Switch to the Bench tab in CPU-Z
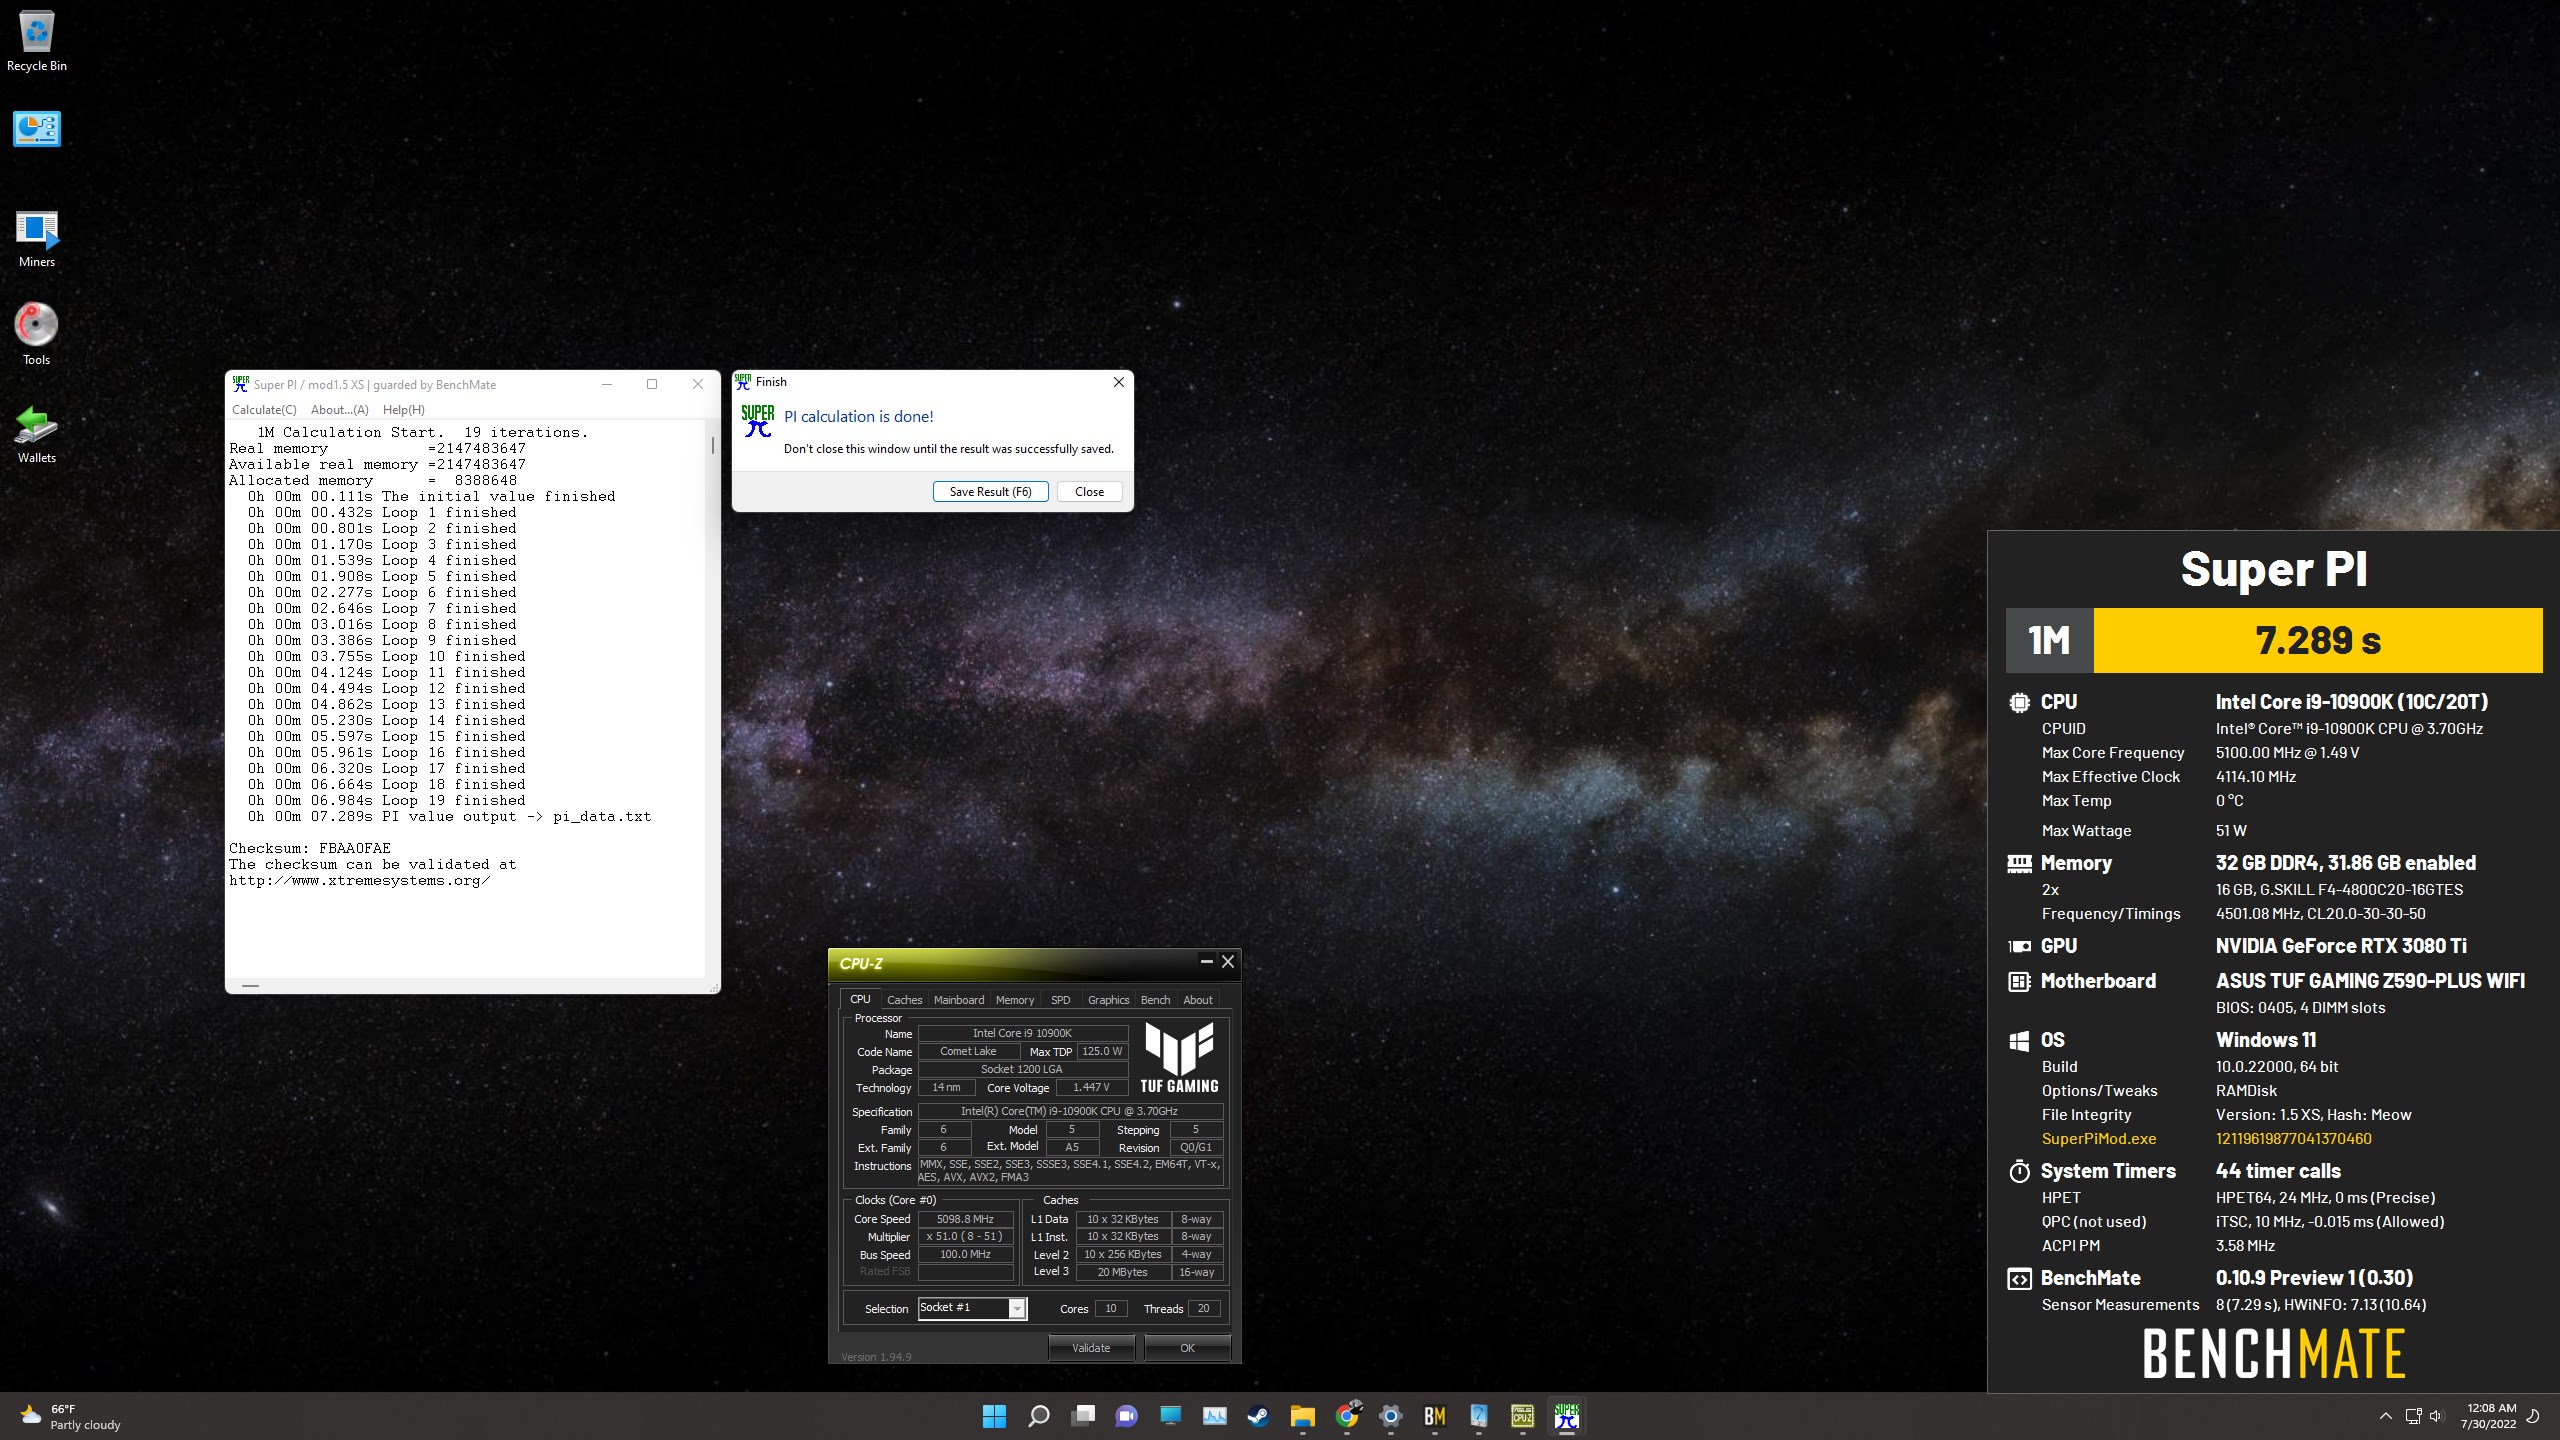This screenshot has height=1440, width=2560. 1155,1000
